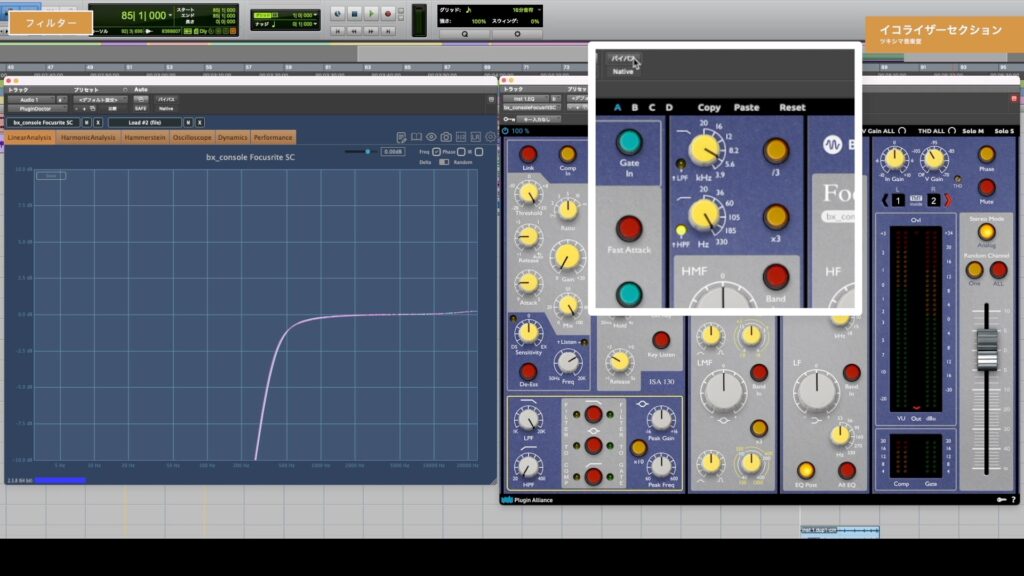Toggle the Mute button in bx_console output section
The image size is (1024, 576).
[986, 187]
